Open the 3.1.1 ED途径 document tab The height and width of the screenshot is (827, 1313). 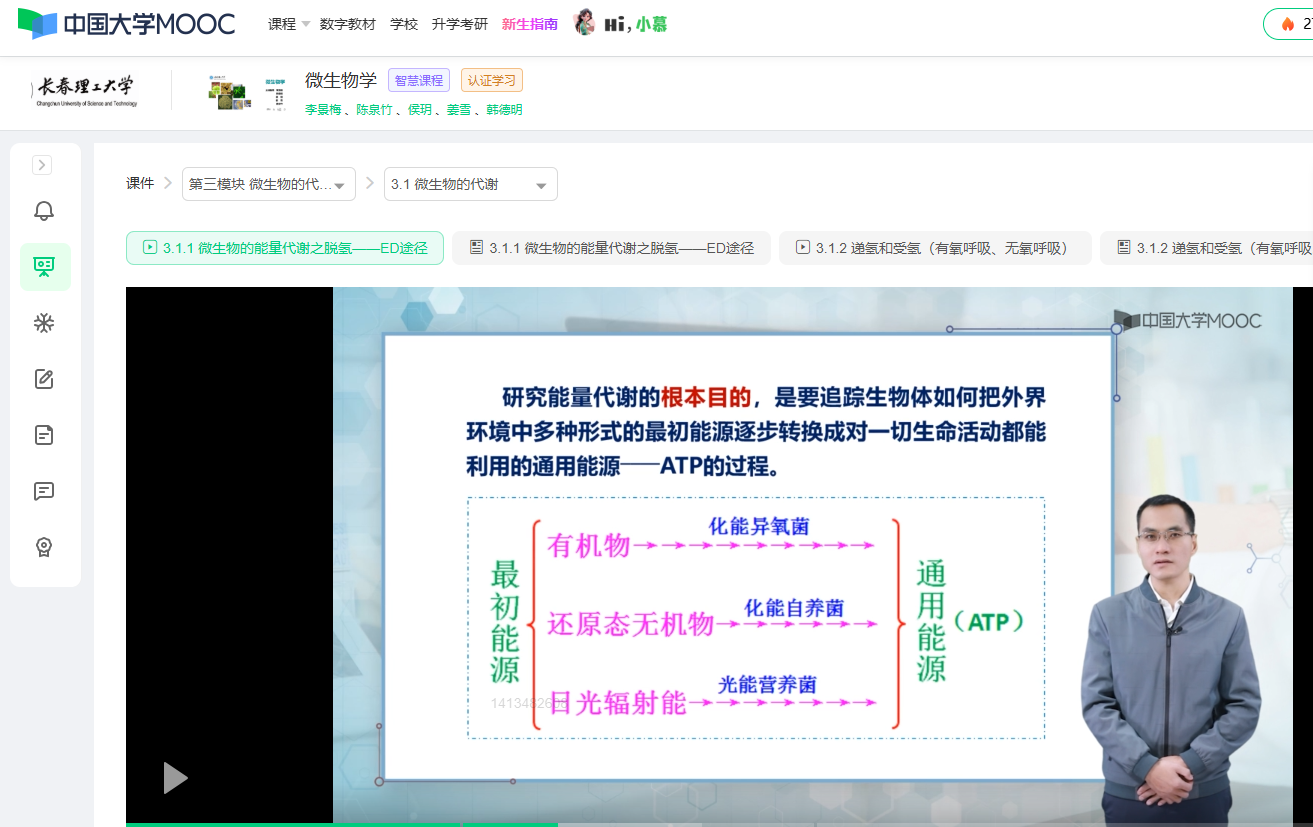tap(611, 248)
